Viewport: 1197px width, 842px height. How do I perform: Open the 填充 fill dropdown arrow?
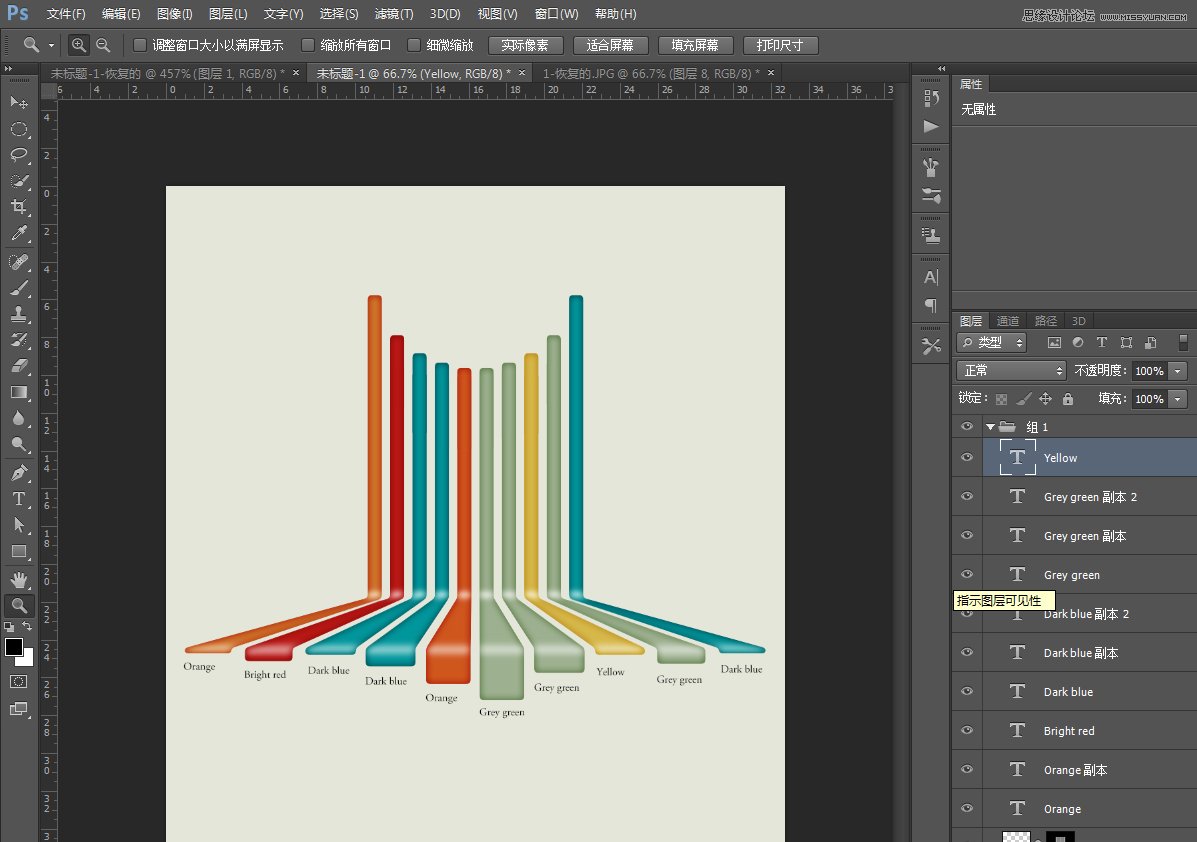click(1178, 398)
